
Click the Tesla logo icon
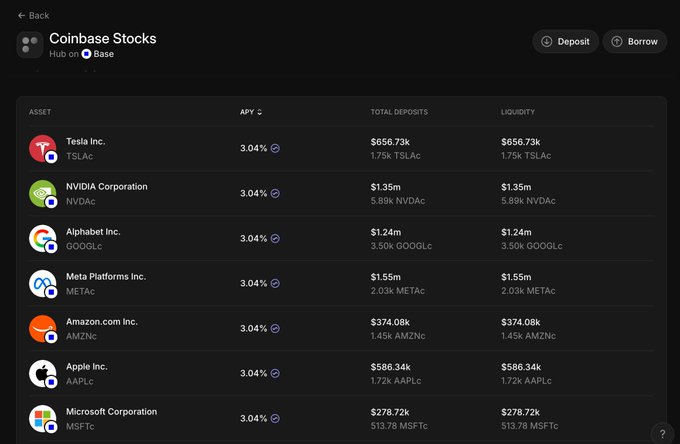tap(42, 148)
